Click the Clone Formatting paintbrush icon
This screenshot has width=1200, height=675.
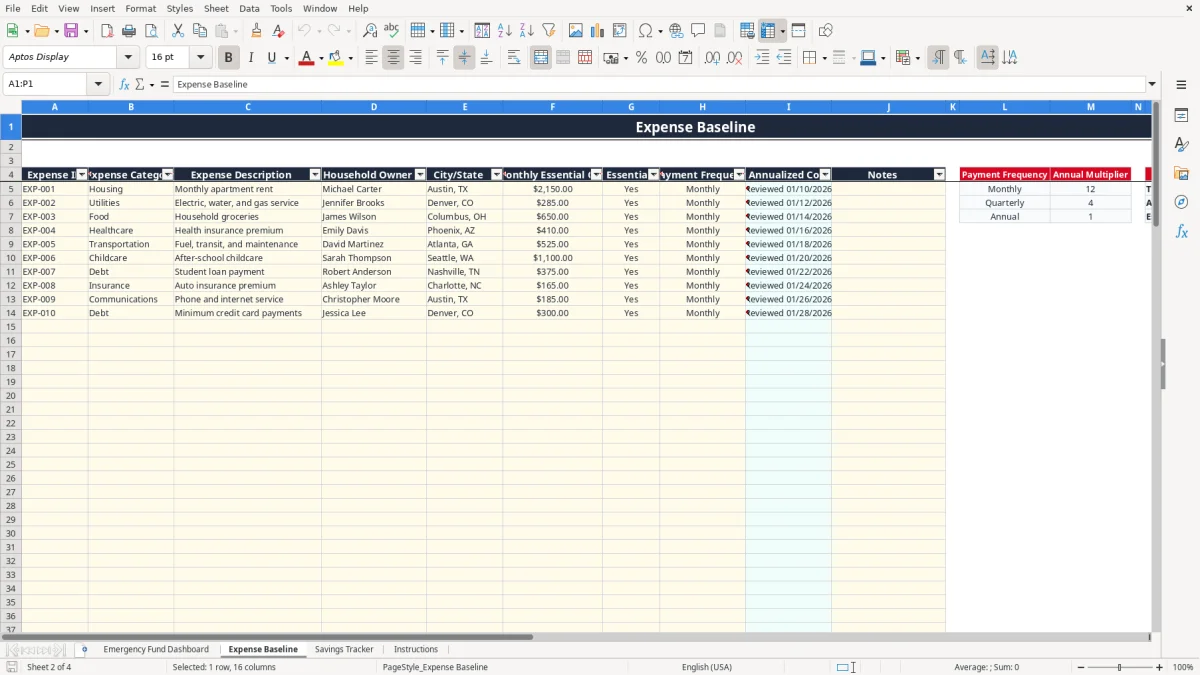click(257, 31)
